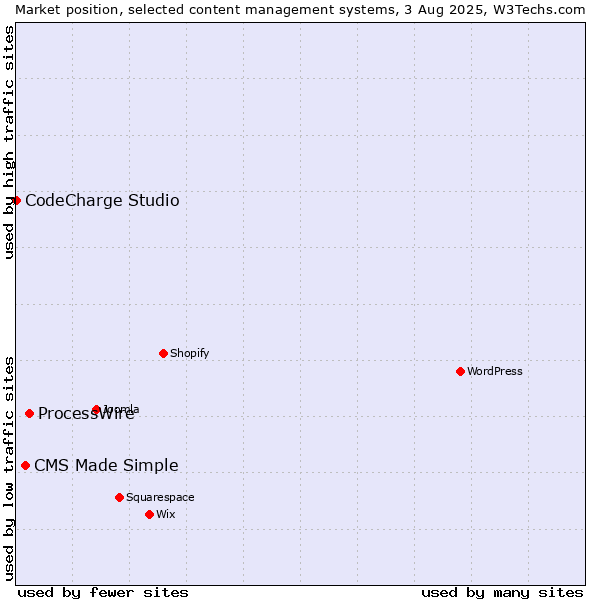Click 'used by high traffic sites' axis label
The width and height of the screenshot is (600, 600).
8,142
